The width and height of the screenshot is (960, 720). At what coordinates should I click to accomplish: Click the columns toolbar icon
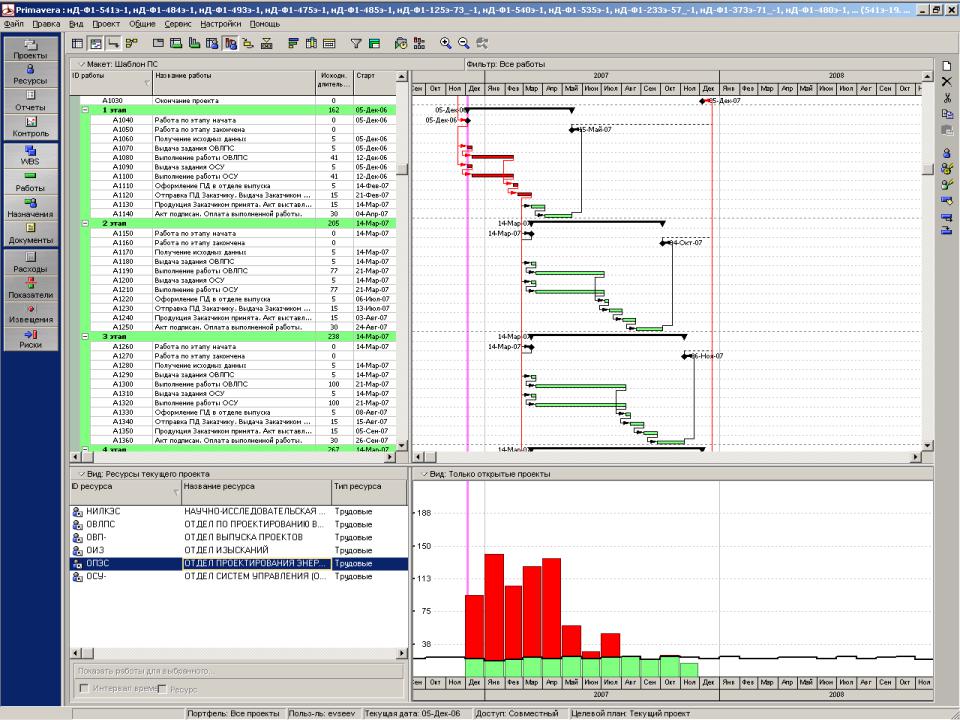tap(311, 43)
